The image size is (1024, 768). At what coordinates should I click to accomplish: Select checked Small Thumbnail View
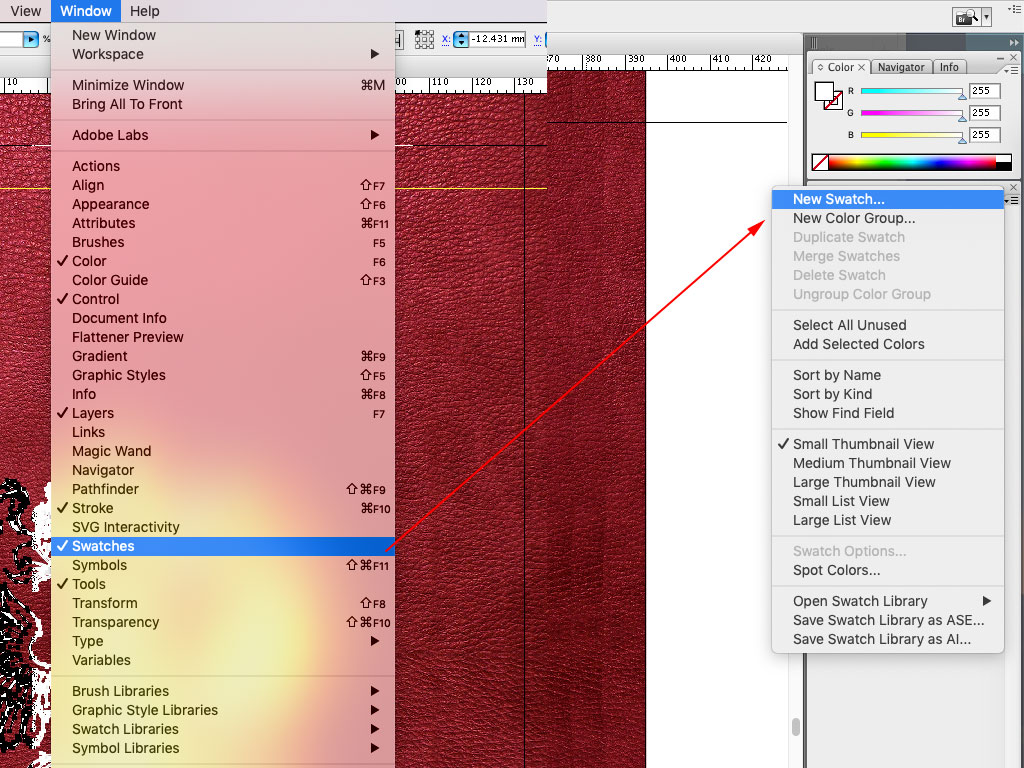[x=888, y=444]
